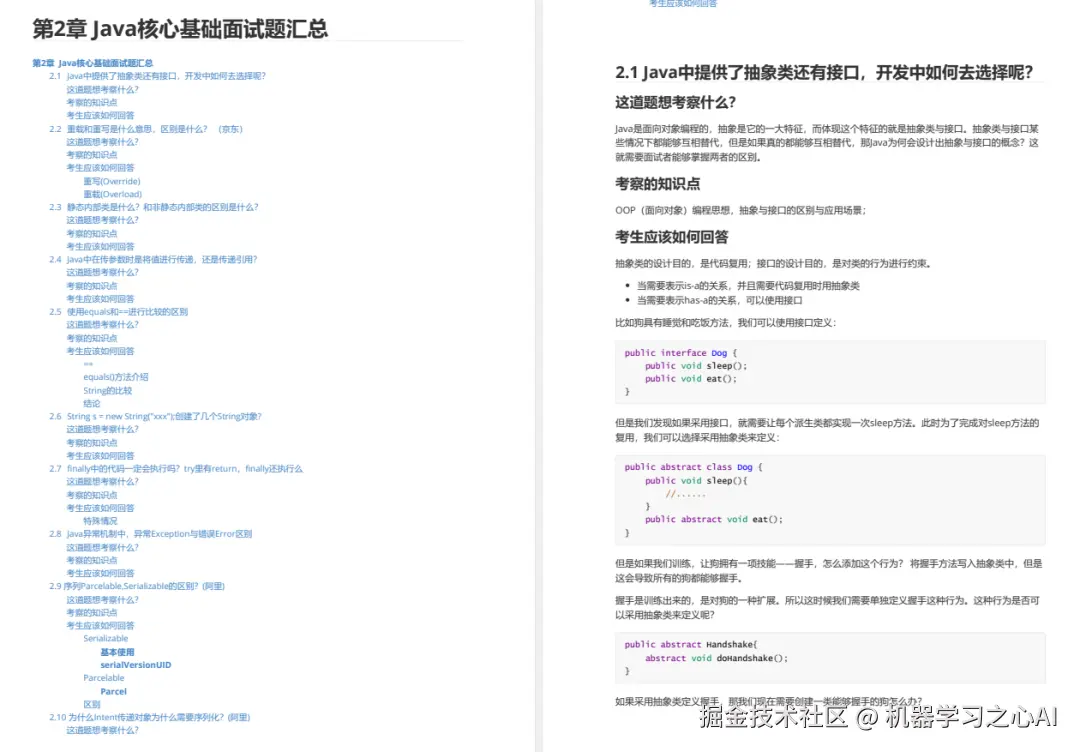
Task: Click paragraph starting 握手是训练出来的
Action: (x=827, y=607)
